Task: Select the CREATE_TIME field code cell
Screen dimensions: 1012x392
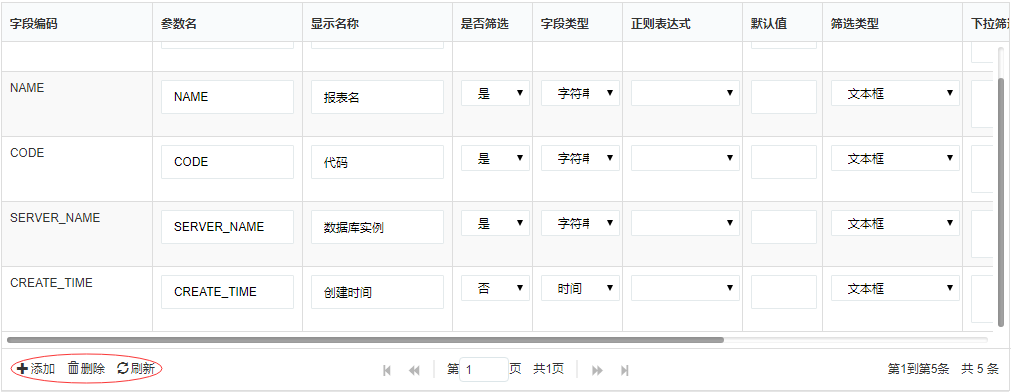Action: tap(77, 299)
